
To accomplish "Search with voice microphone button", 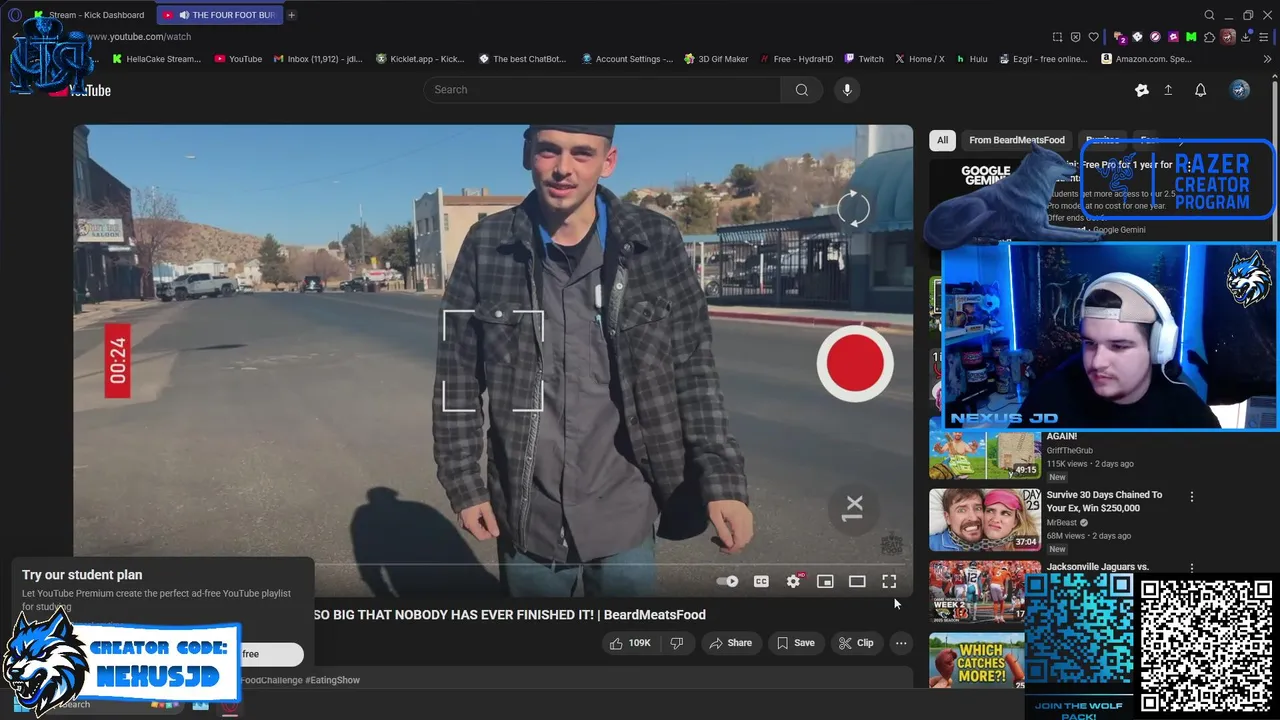I will (x=847, y=90).
